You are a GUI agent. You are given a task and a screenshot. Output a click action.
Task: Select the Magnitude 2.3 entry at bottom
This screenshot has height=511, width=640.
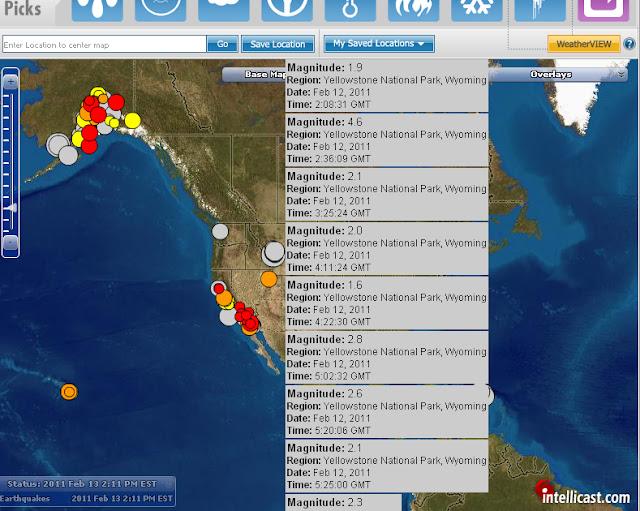pos(343,502)
